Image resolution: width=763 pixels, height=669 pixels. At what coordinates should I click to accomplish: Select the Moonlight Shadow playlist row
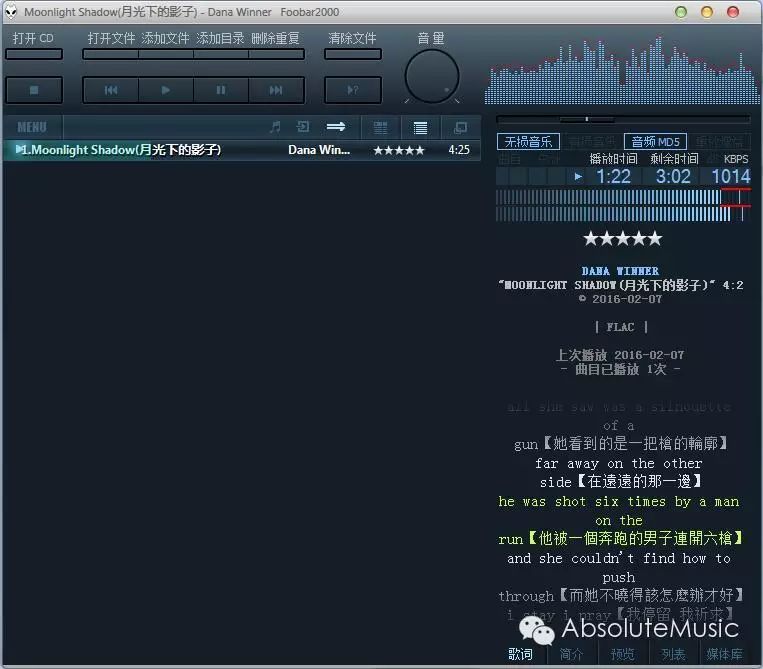pyautogui.click(x=242, y=150)
